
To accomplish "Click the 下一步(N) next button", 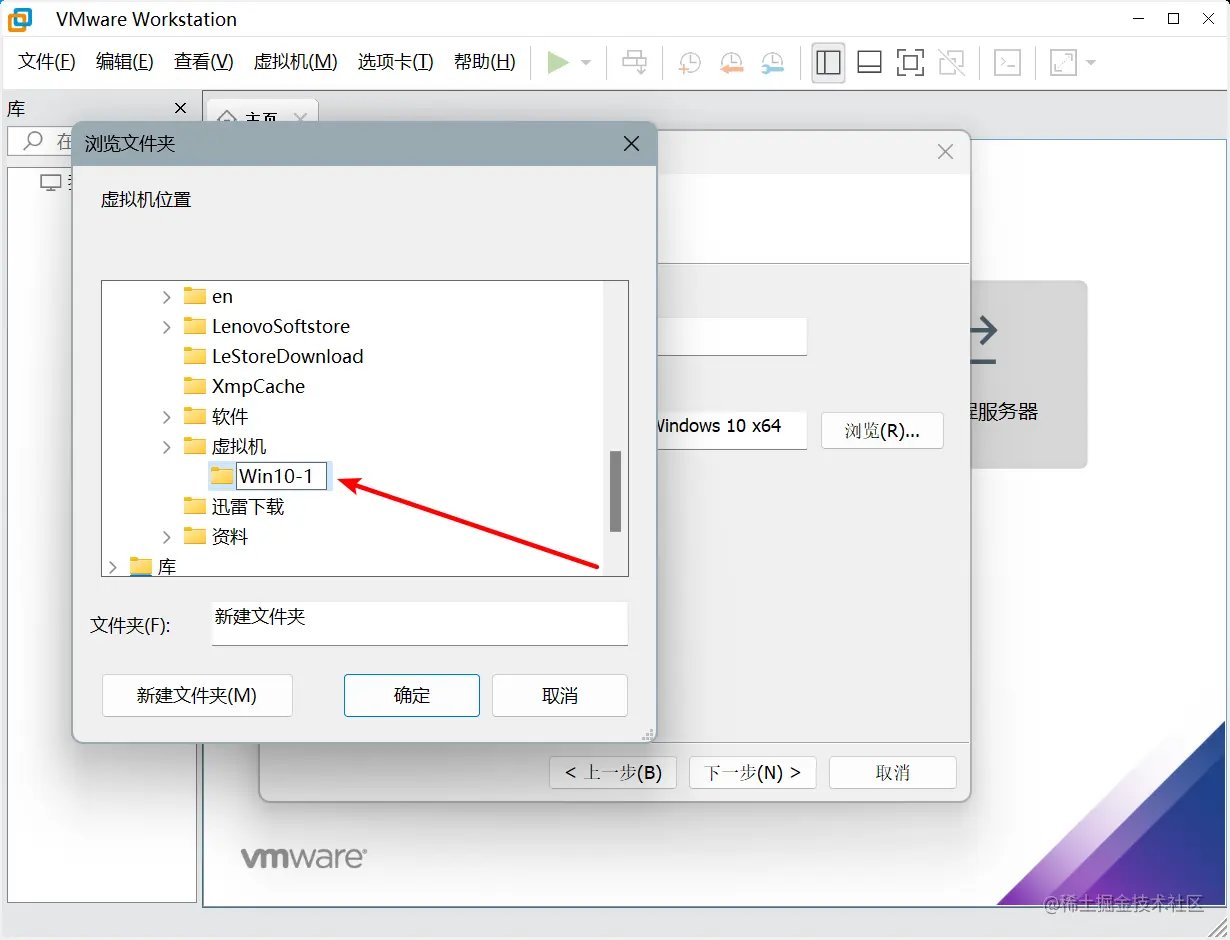I will [753, 773].
